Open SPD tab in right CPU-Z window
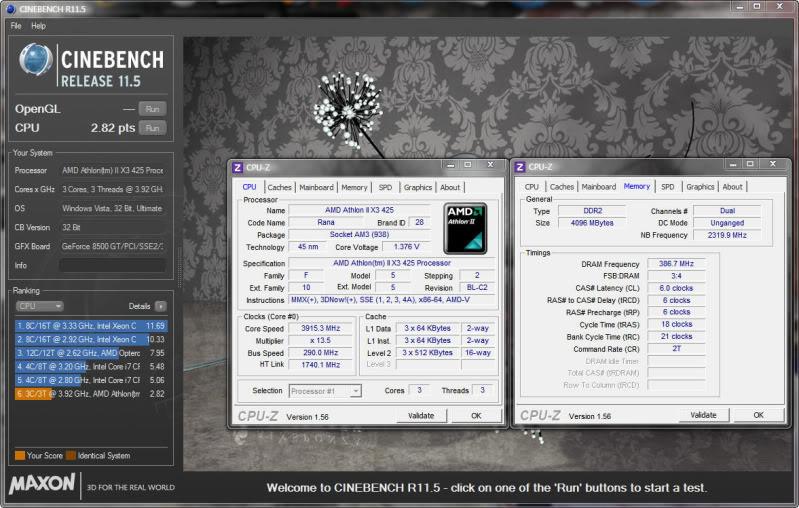Image resolution: width=799 pixels, height=508 pixels. (x=668, y=187)
